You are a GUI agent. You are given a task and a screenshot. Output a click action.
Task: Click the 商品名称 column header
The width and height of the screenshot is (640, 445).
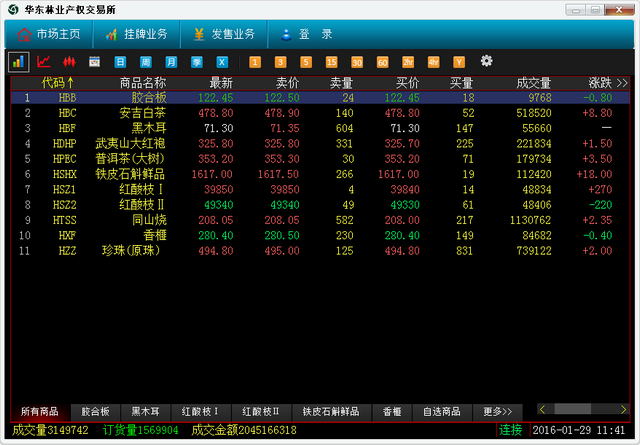[x=143, y=83]
